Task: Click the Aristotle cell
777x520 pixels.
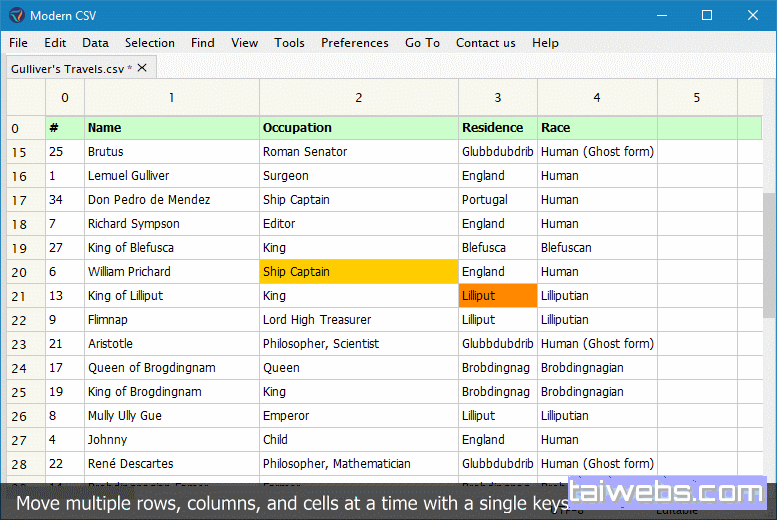Action: 171,344
